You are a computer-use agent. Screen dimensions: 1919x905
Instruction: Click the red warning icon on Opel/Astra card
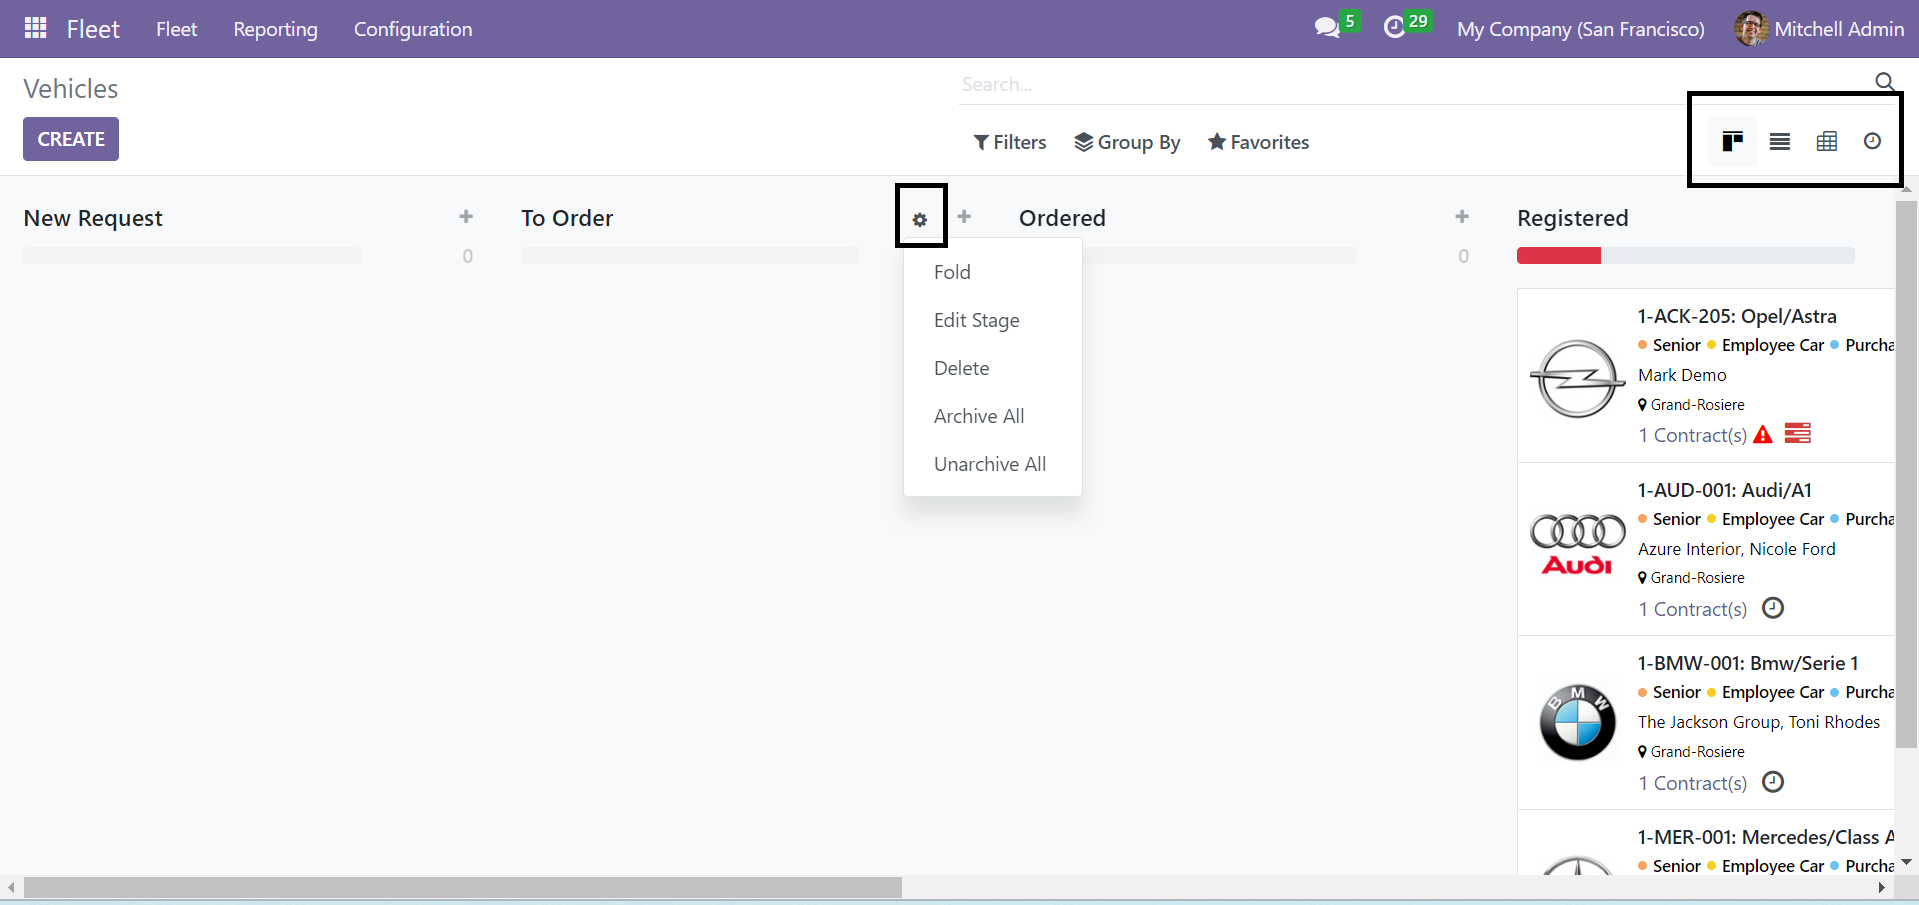(x=1763, y=435)
